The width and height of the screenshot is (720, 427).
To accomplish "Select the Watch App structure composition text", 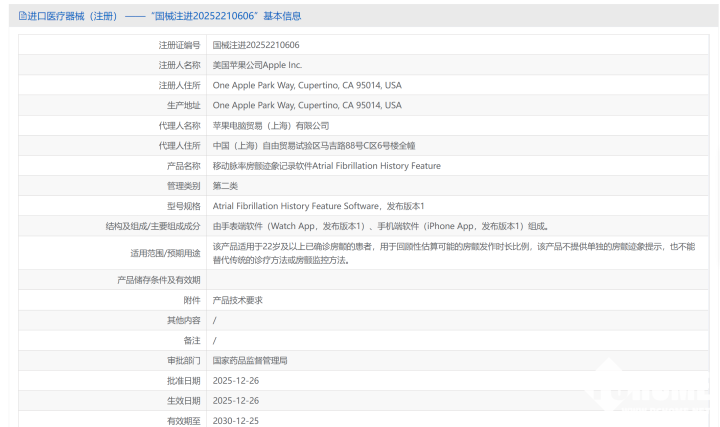I will 380,226.
